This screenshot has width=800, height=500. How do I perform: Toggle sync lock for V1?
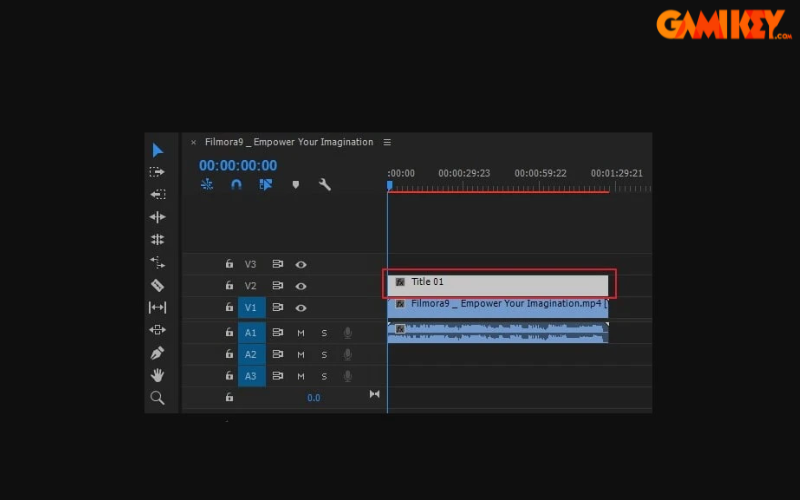278,307
